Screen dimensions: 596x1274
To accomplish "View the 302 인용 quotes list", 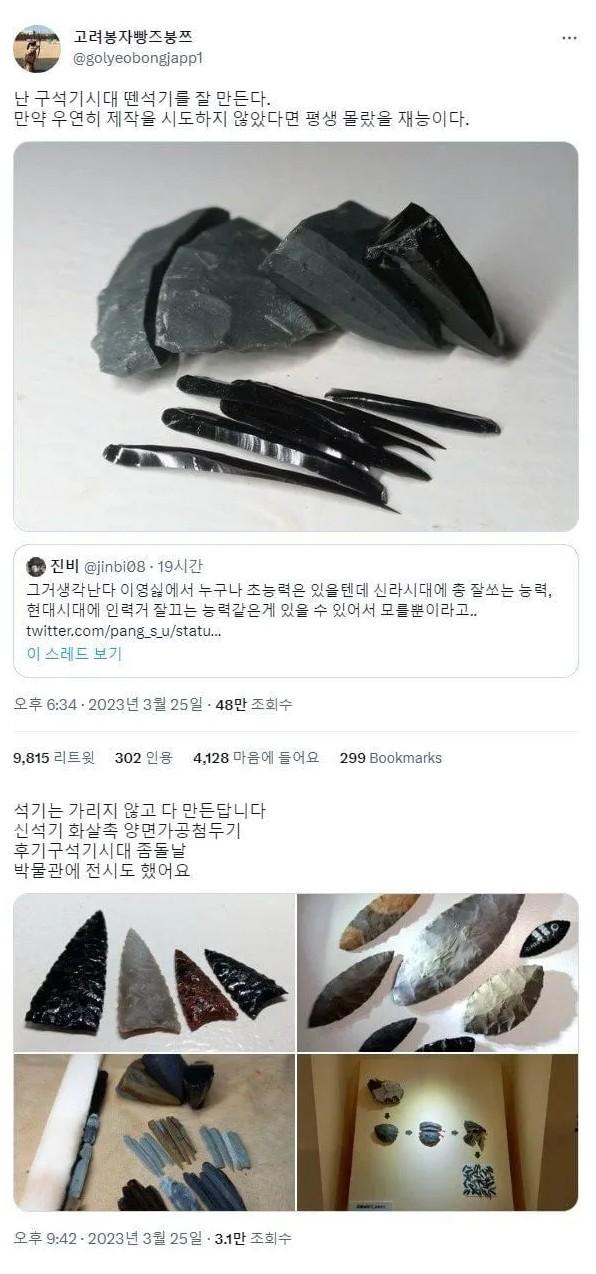I will coord(143,758).
